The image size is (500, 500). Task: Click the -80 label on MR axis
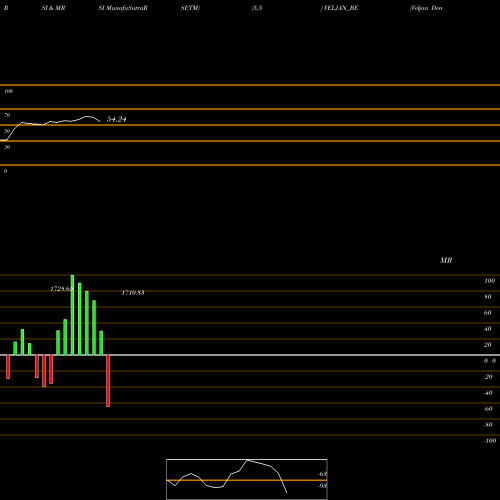(x=488, y=425)
